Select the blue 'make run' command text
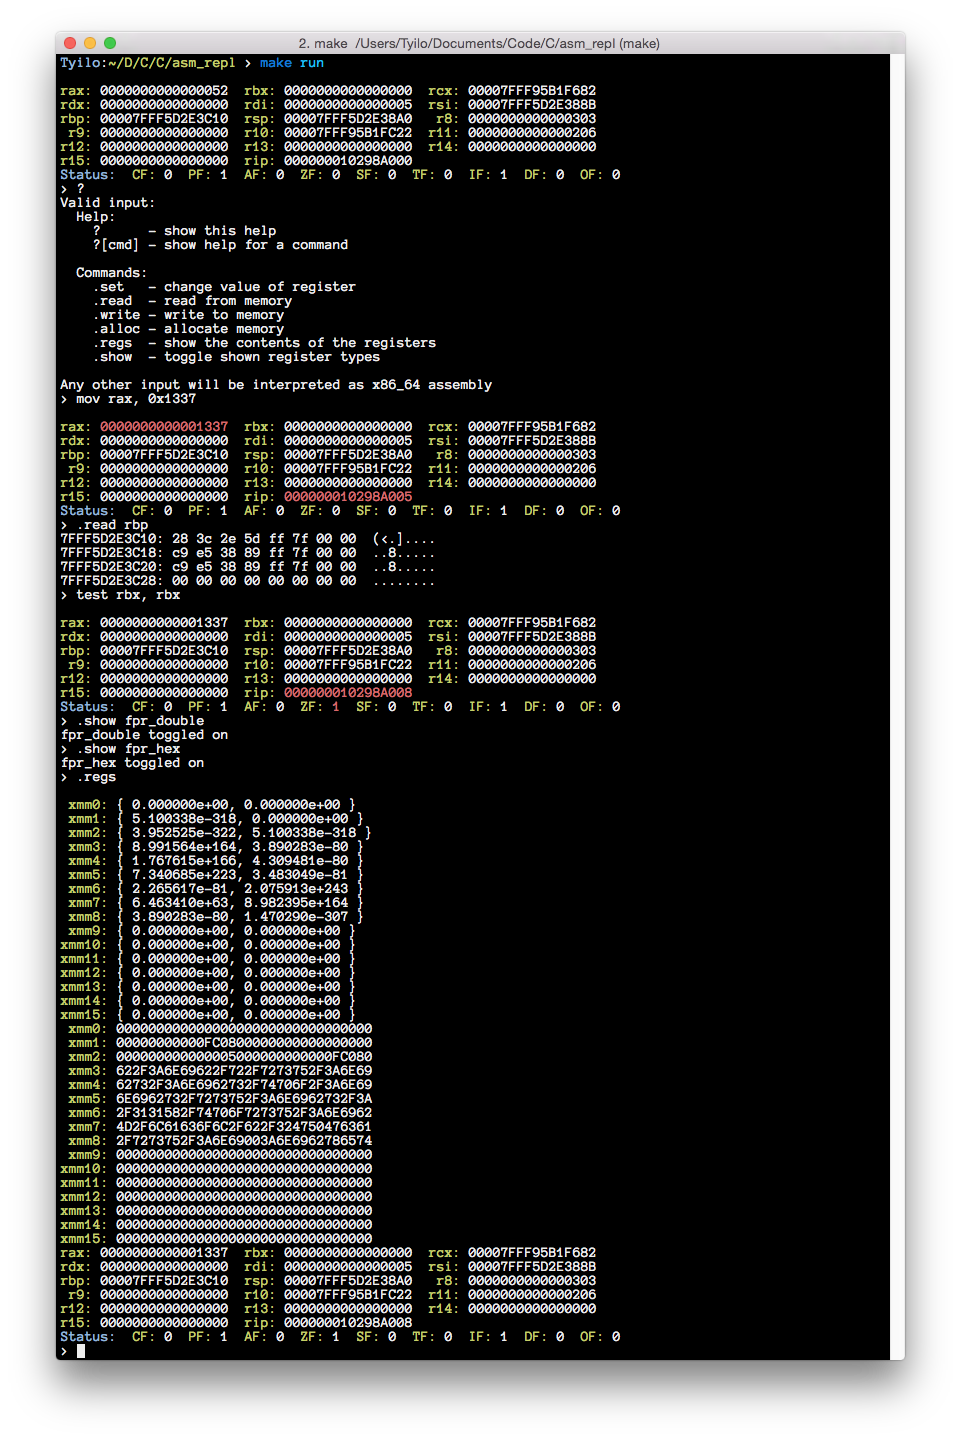This screenshot has height=1440, width=961. [290, 62]
